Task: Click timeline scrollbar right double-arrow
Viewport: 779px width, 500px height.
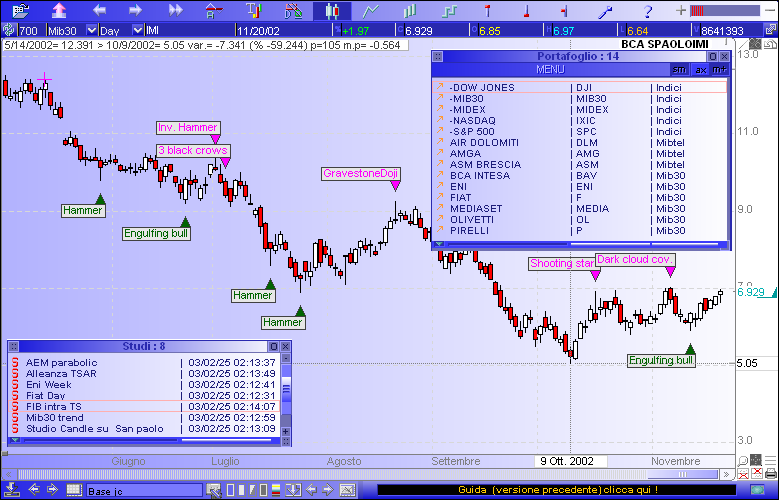Action: 726,474
